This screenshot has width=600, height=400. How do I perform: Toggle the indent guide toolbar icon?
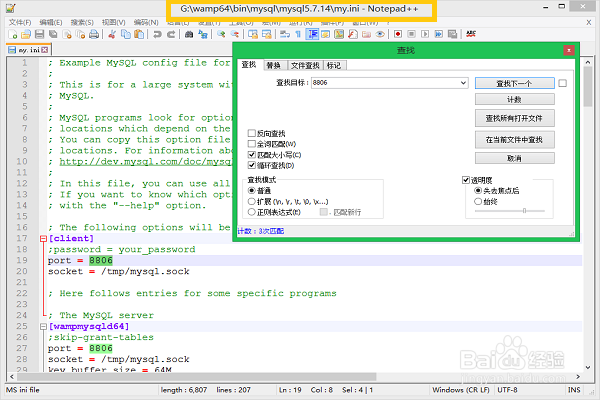pos(313,34)
